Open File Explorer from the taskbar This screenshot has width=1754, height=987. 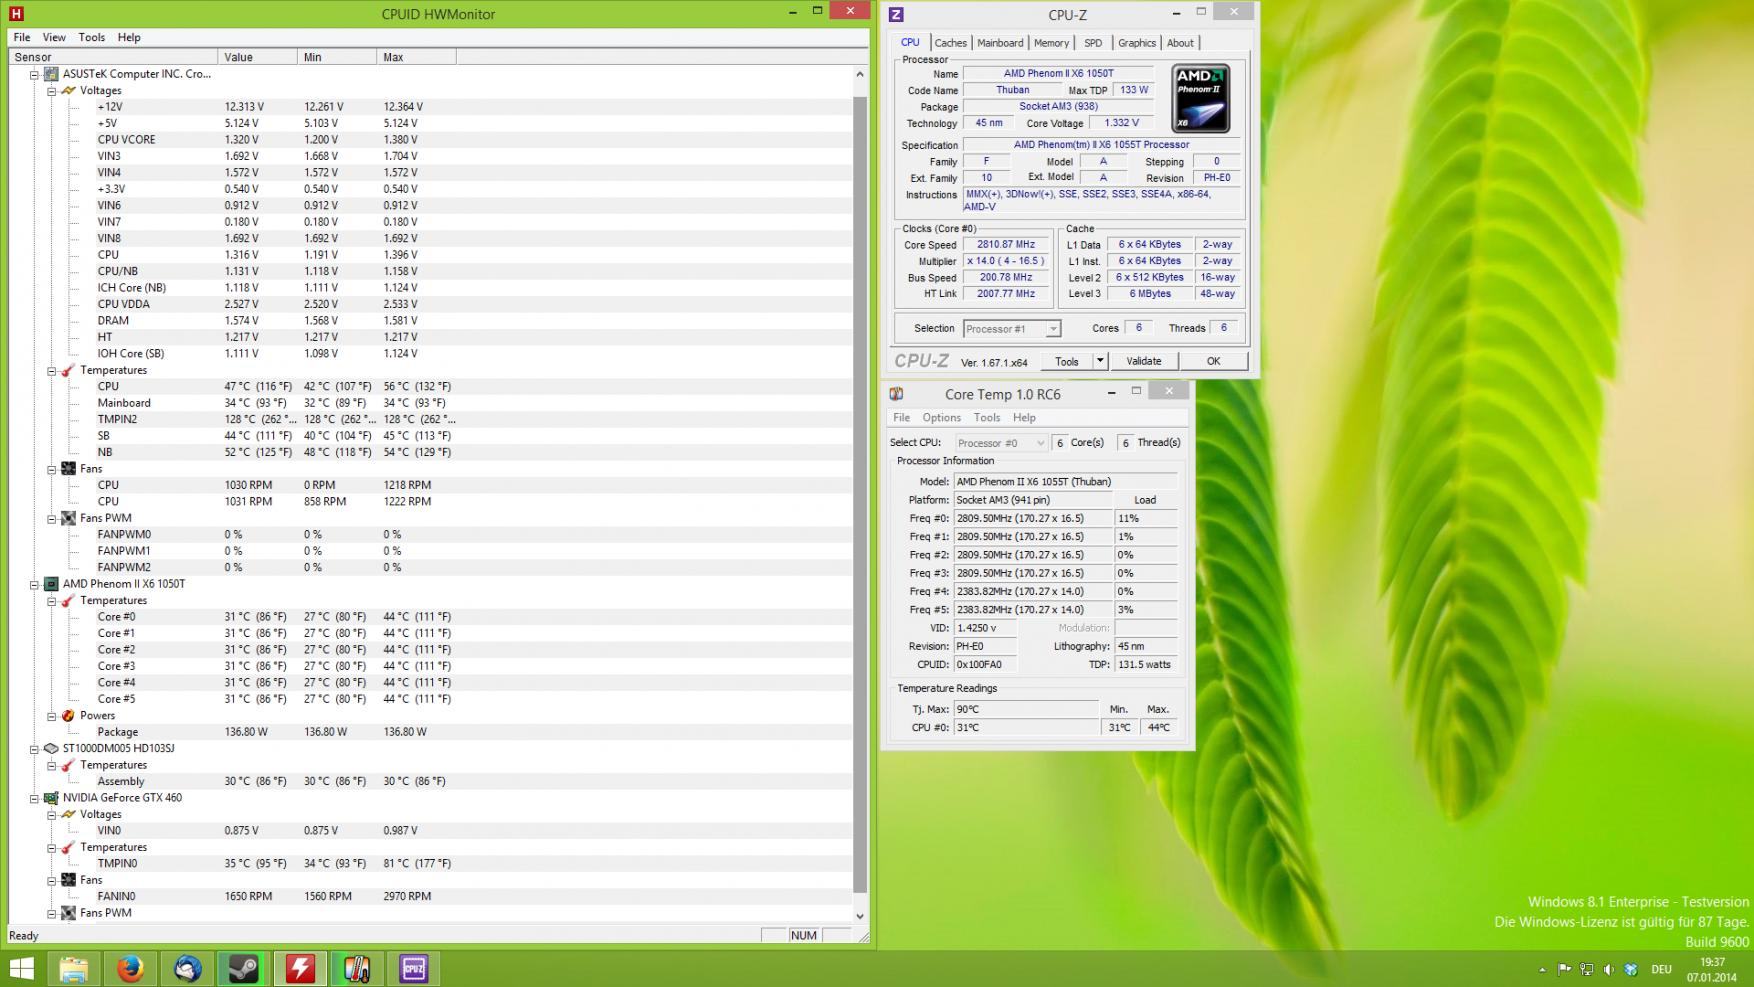tap(74, 969)
